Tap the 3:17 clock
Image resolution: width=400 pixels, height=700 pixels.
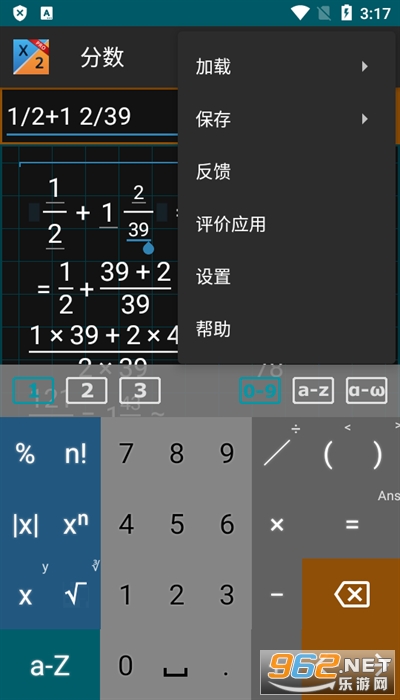(x=375, y=13)
